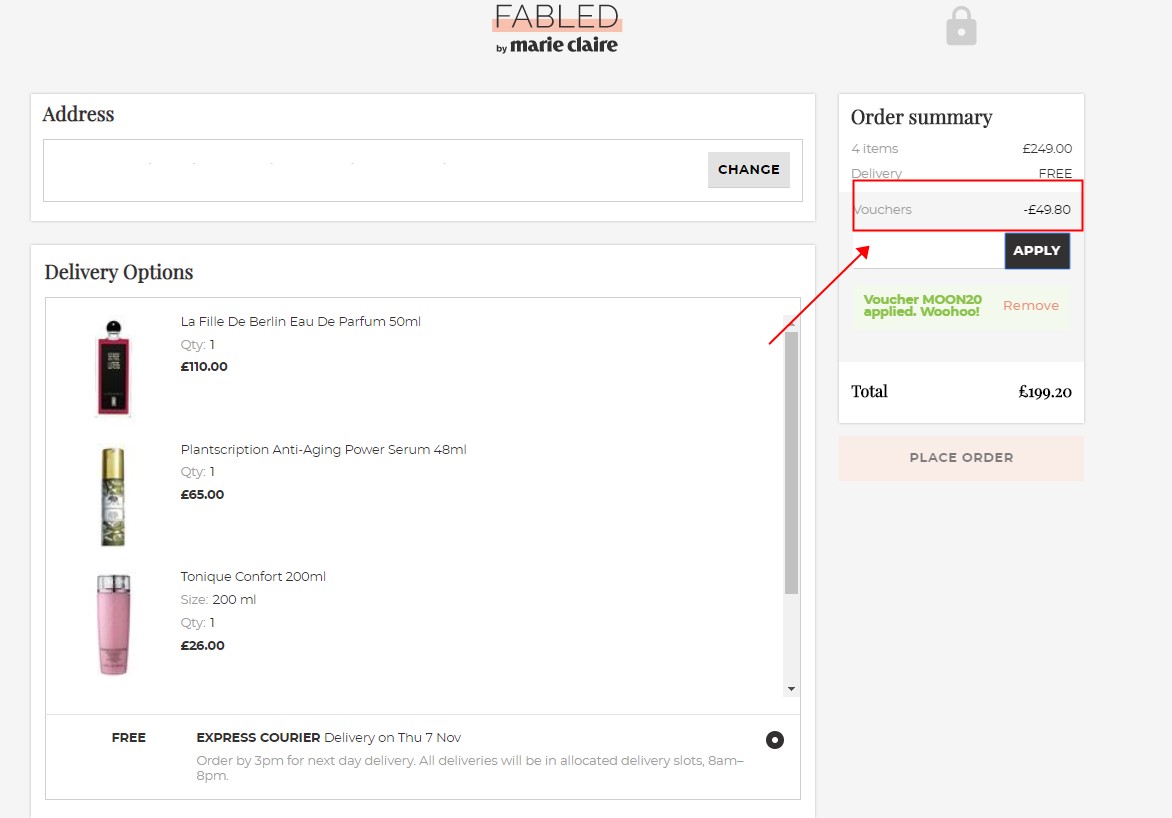Remove the MOON20 voucher

1031,305
